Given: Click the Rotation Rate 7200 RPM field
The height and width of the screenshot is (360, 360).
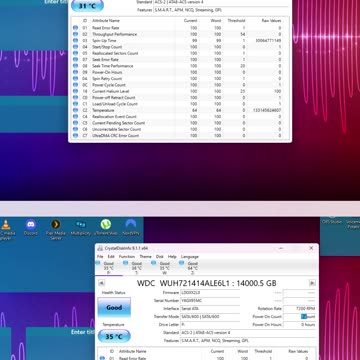Looking at the screenshot, I should 299,309.
